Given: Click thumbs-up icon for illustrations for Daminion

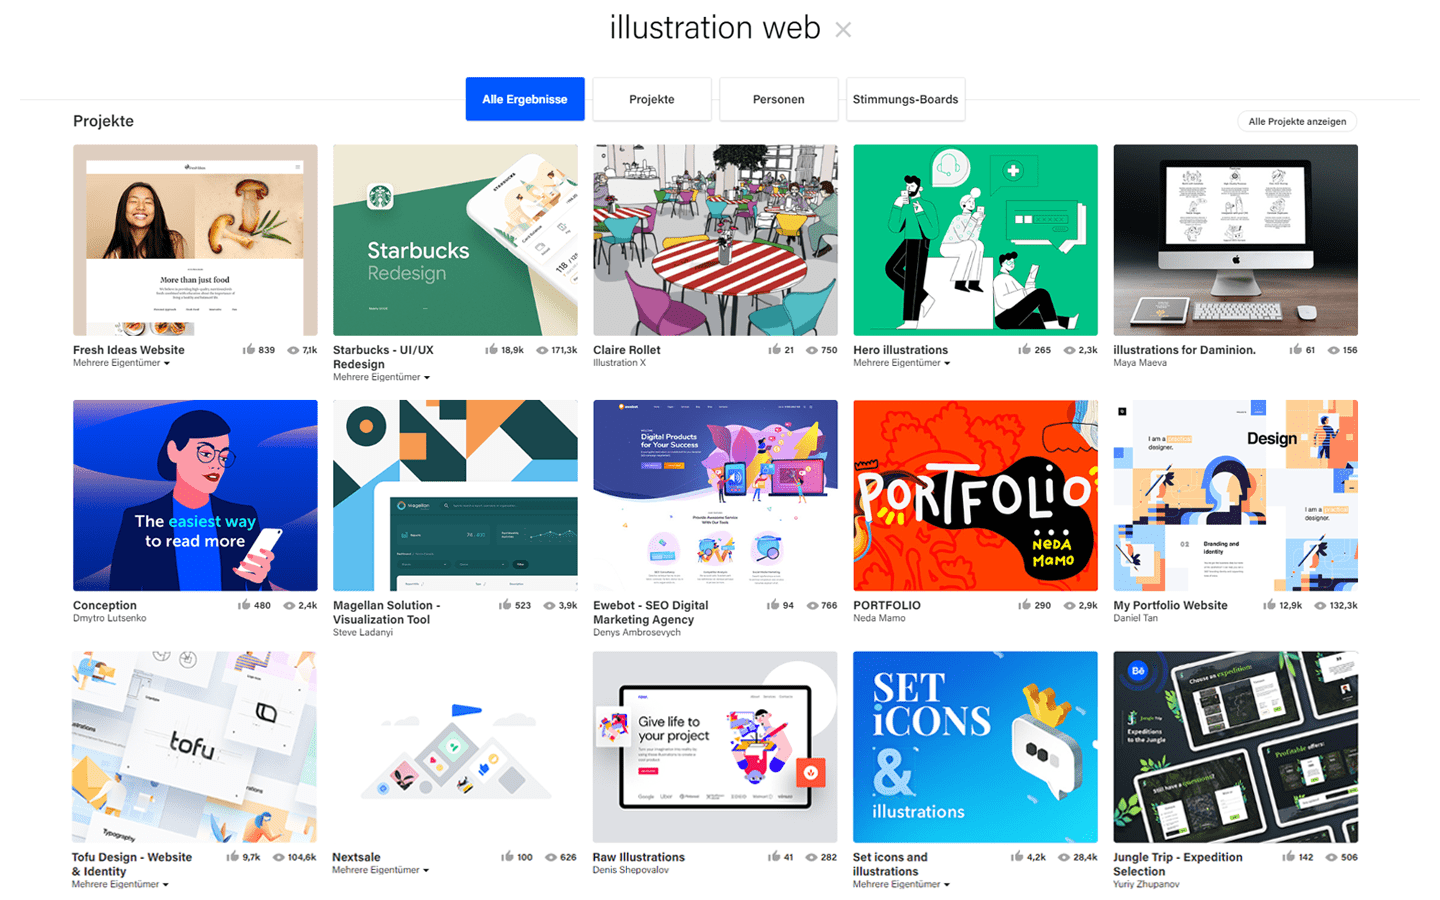Looking at the screenshot, I should click(x=1296, y=350).
